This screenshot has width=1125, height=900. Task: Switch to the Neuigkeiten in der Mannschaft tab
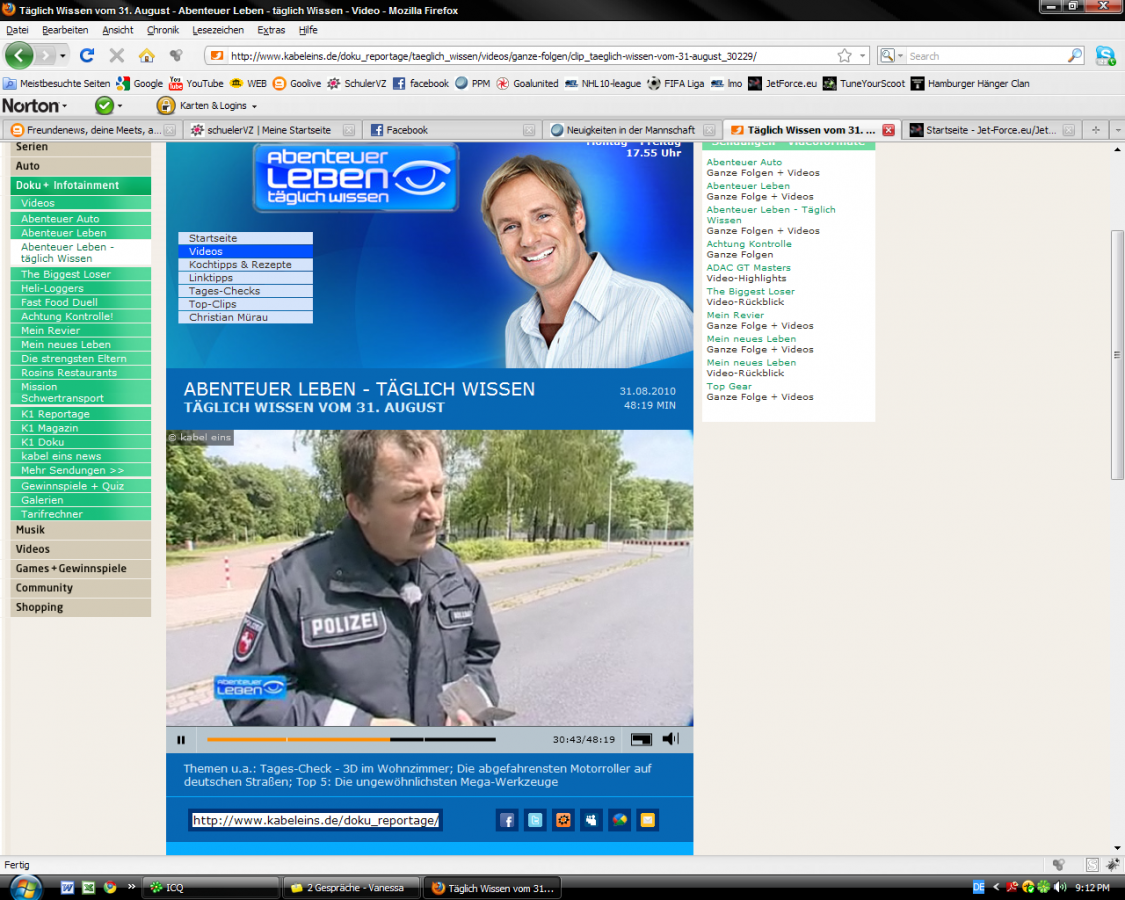tap(633, 130)
